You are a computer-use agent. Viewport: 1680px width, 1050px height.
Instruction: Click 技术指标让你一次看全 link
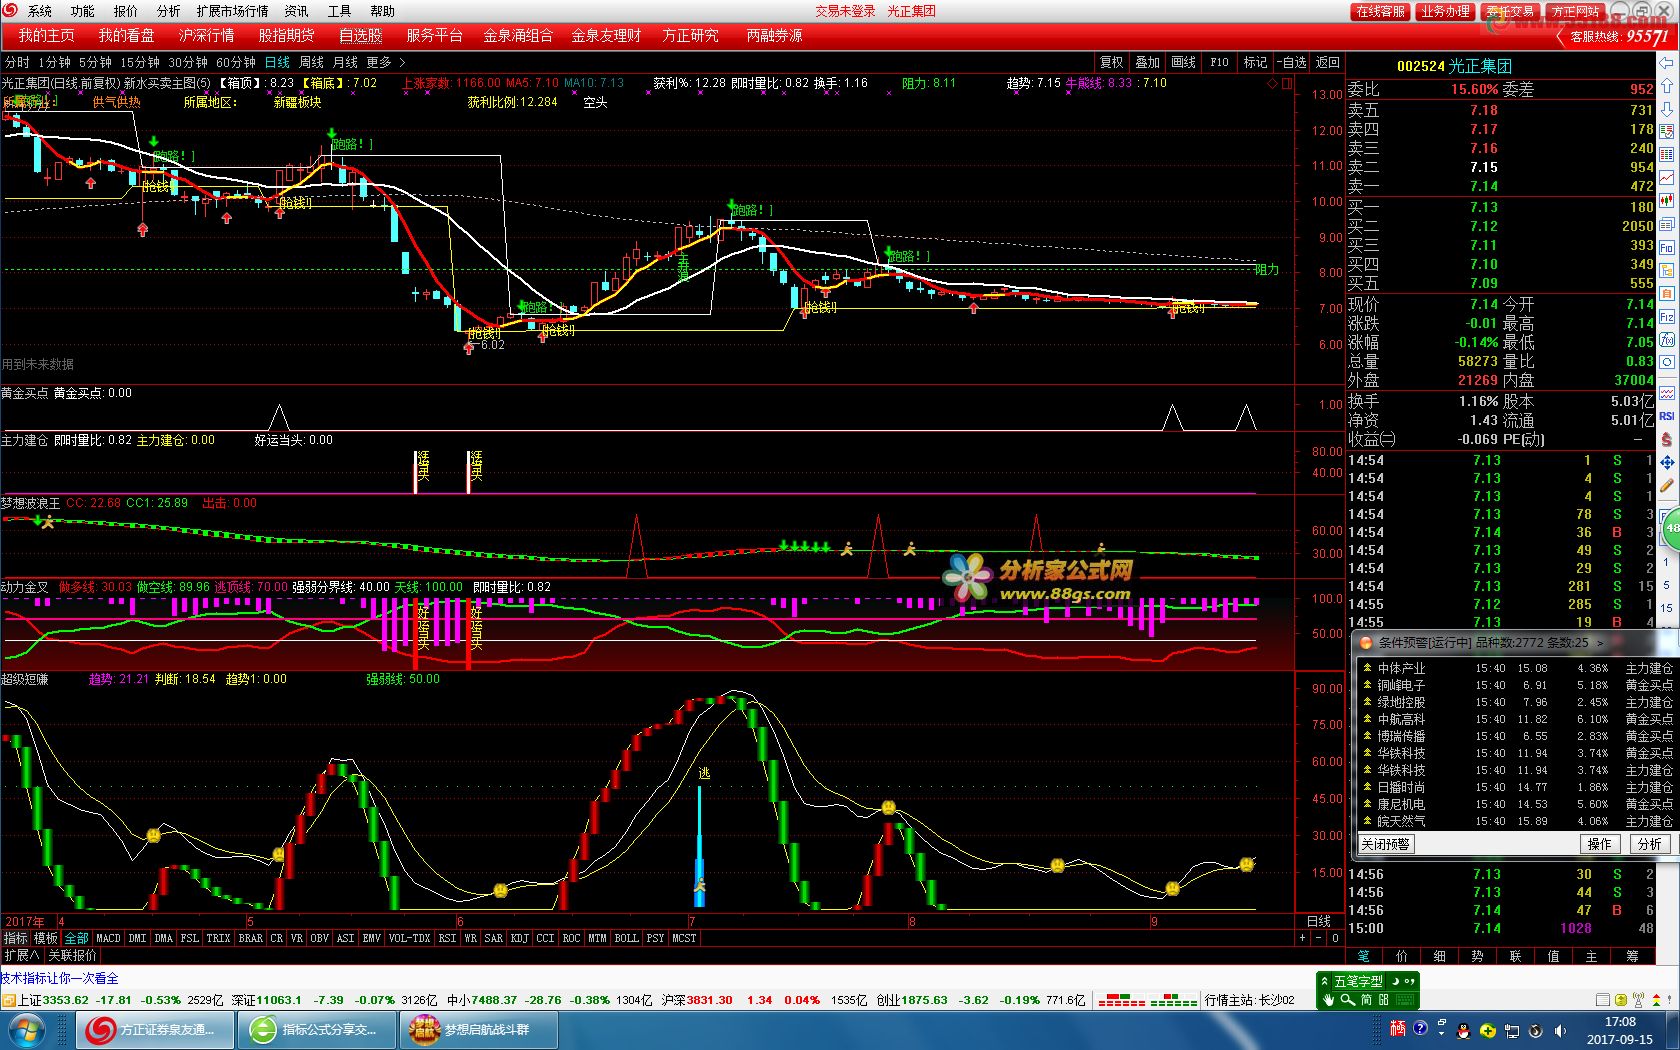click(x=60, y=978)
